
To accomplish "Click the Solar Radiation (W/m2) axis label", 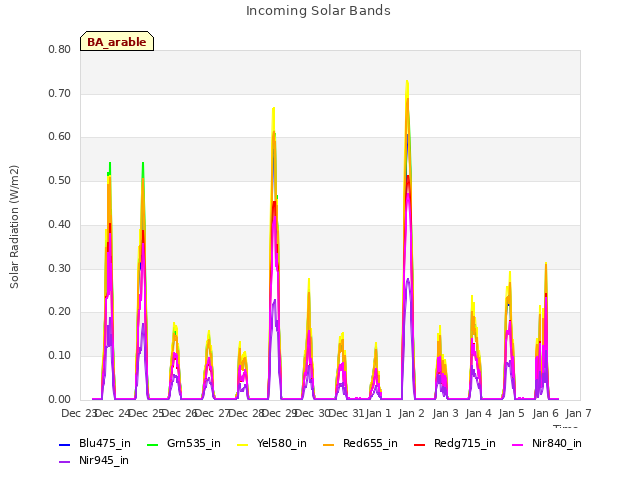I will click(x=14, y=227).
